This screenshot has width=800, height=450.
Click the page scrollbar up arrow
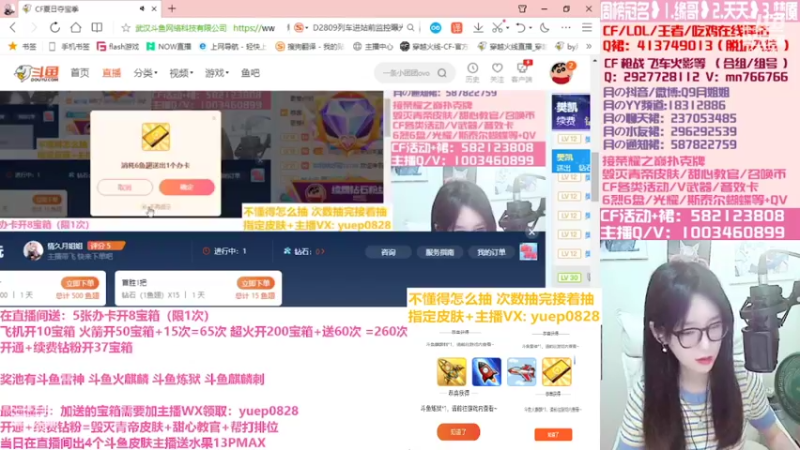pos(594,61)
